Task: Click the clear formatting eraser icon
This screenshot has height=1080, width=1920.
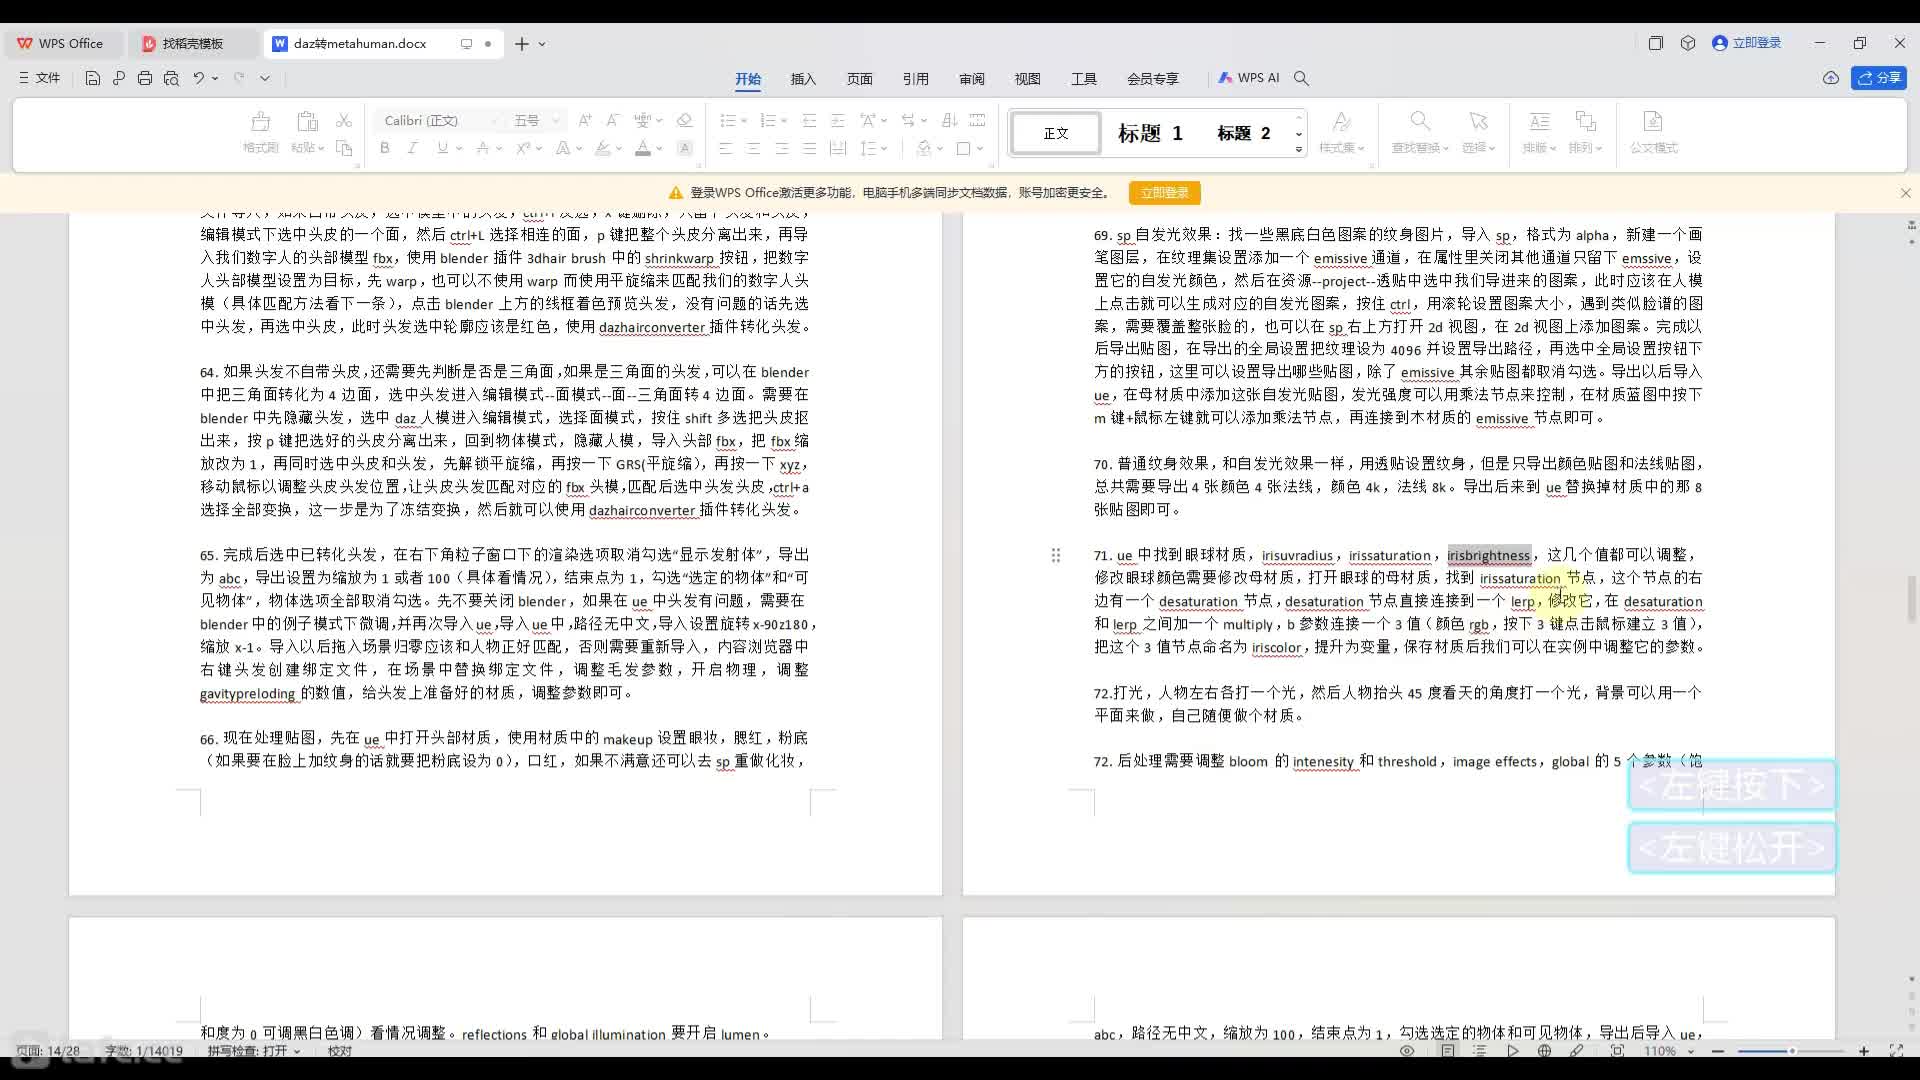Action: click(x=685, y=120)
